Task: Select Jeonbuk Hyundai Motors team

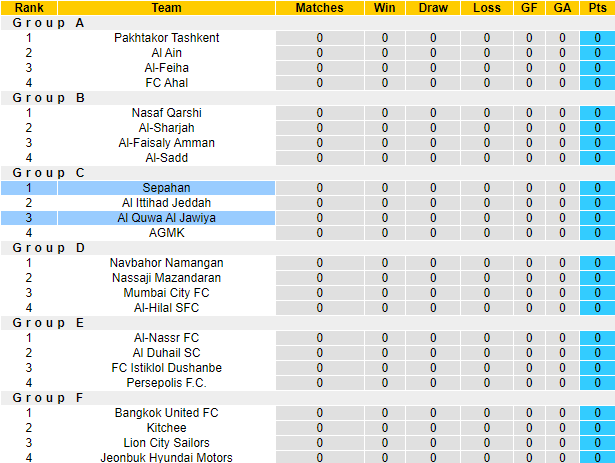Action: point(166,458)
